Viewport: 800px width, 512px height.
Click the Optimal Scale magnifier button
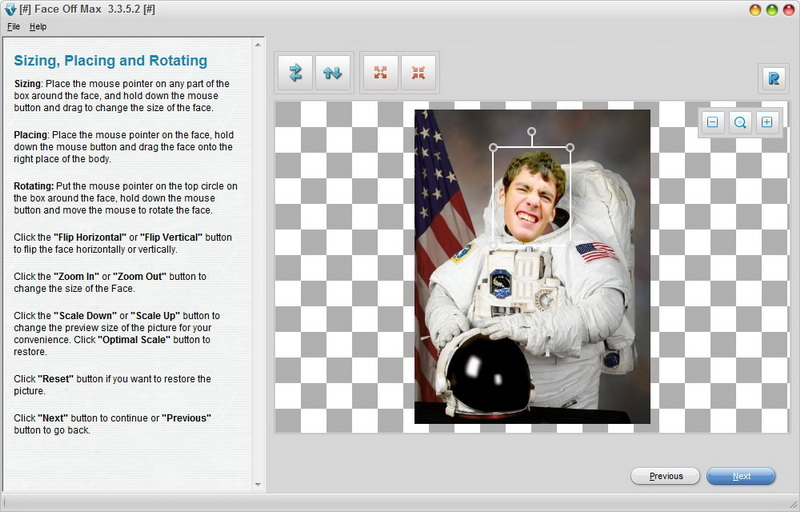click(740, 123)
